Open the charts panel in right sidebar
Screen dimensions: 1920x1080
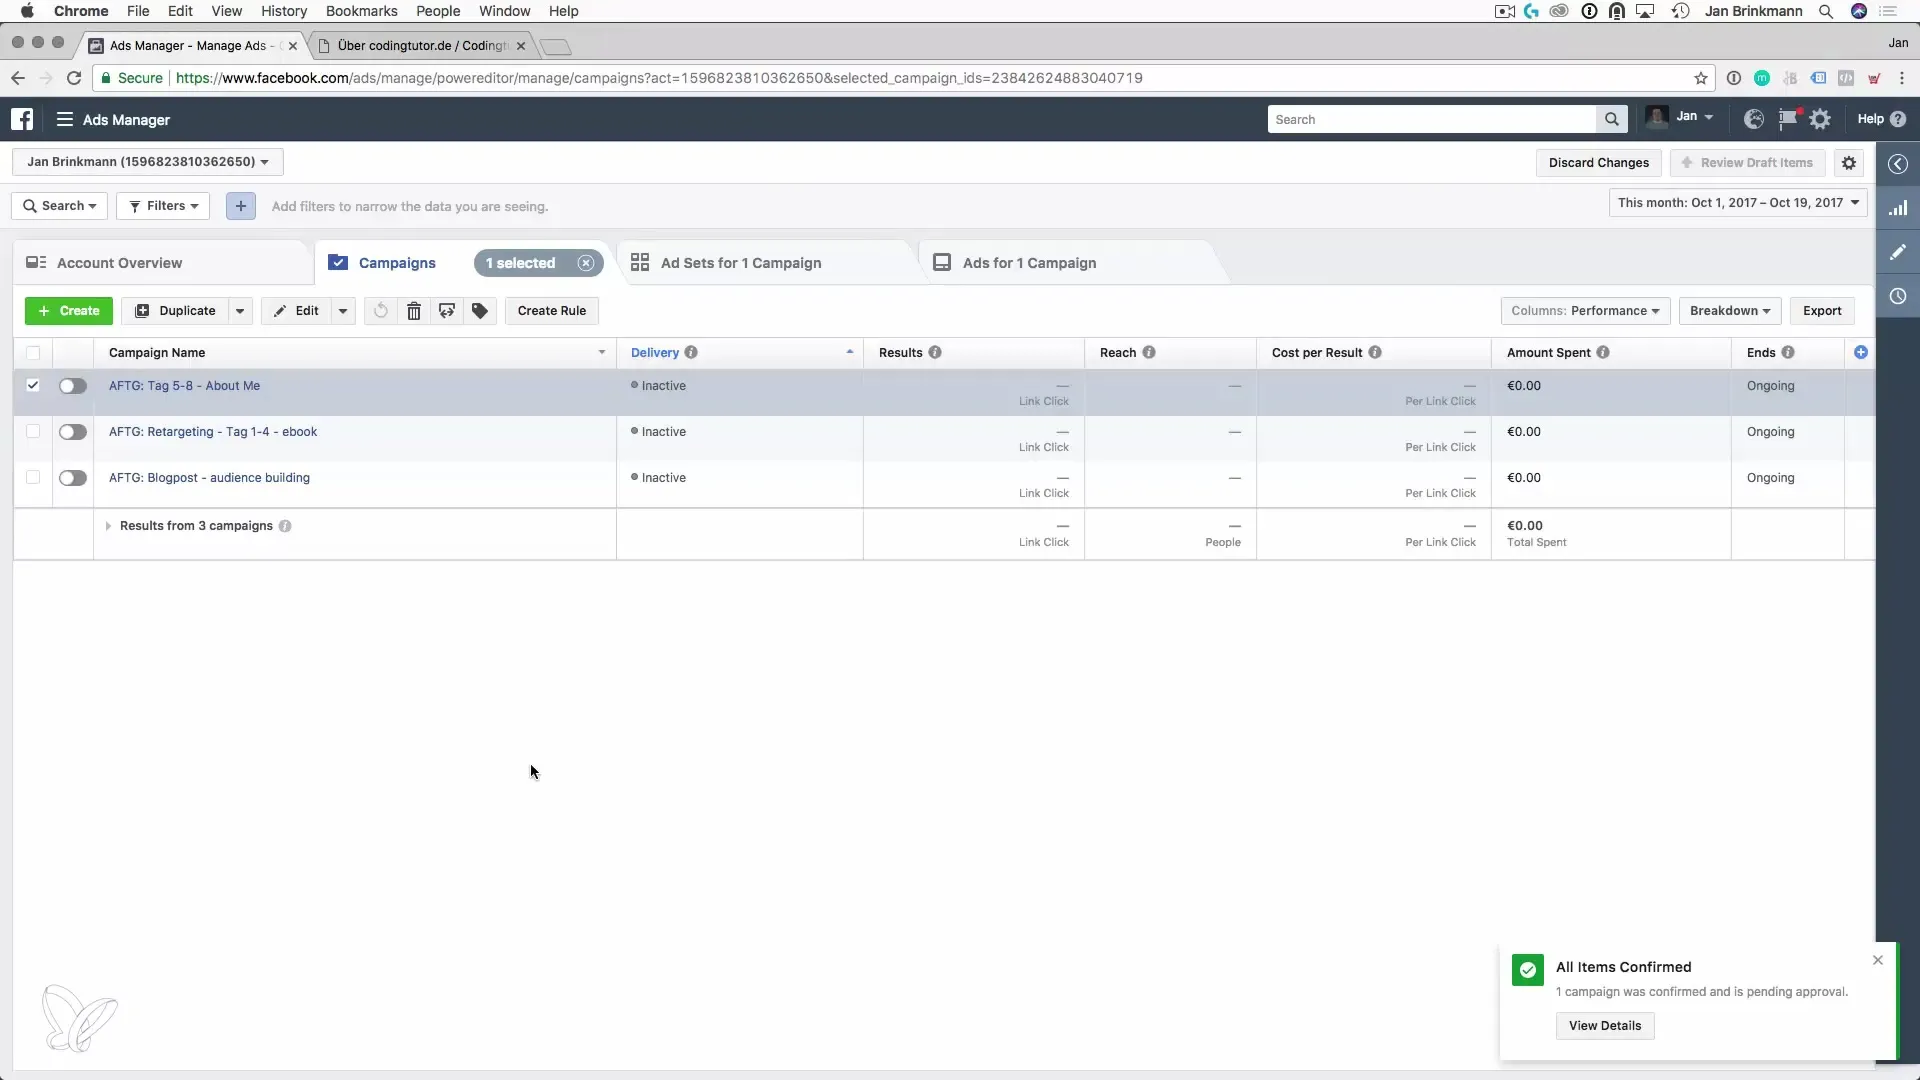tap(1898, 208)
